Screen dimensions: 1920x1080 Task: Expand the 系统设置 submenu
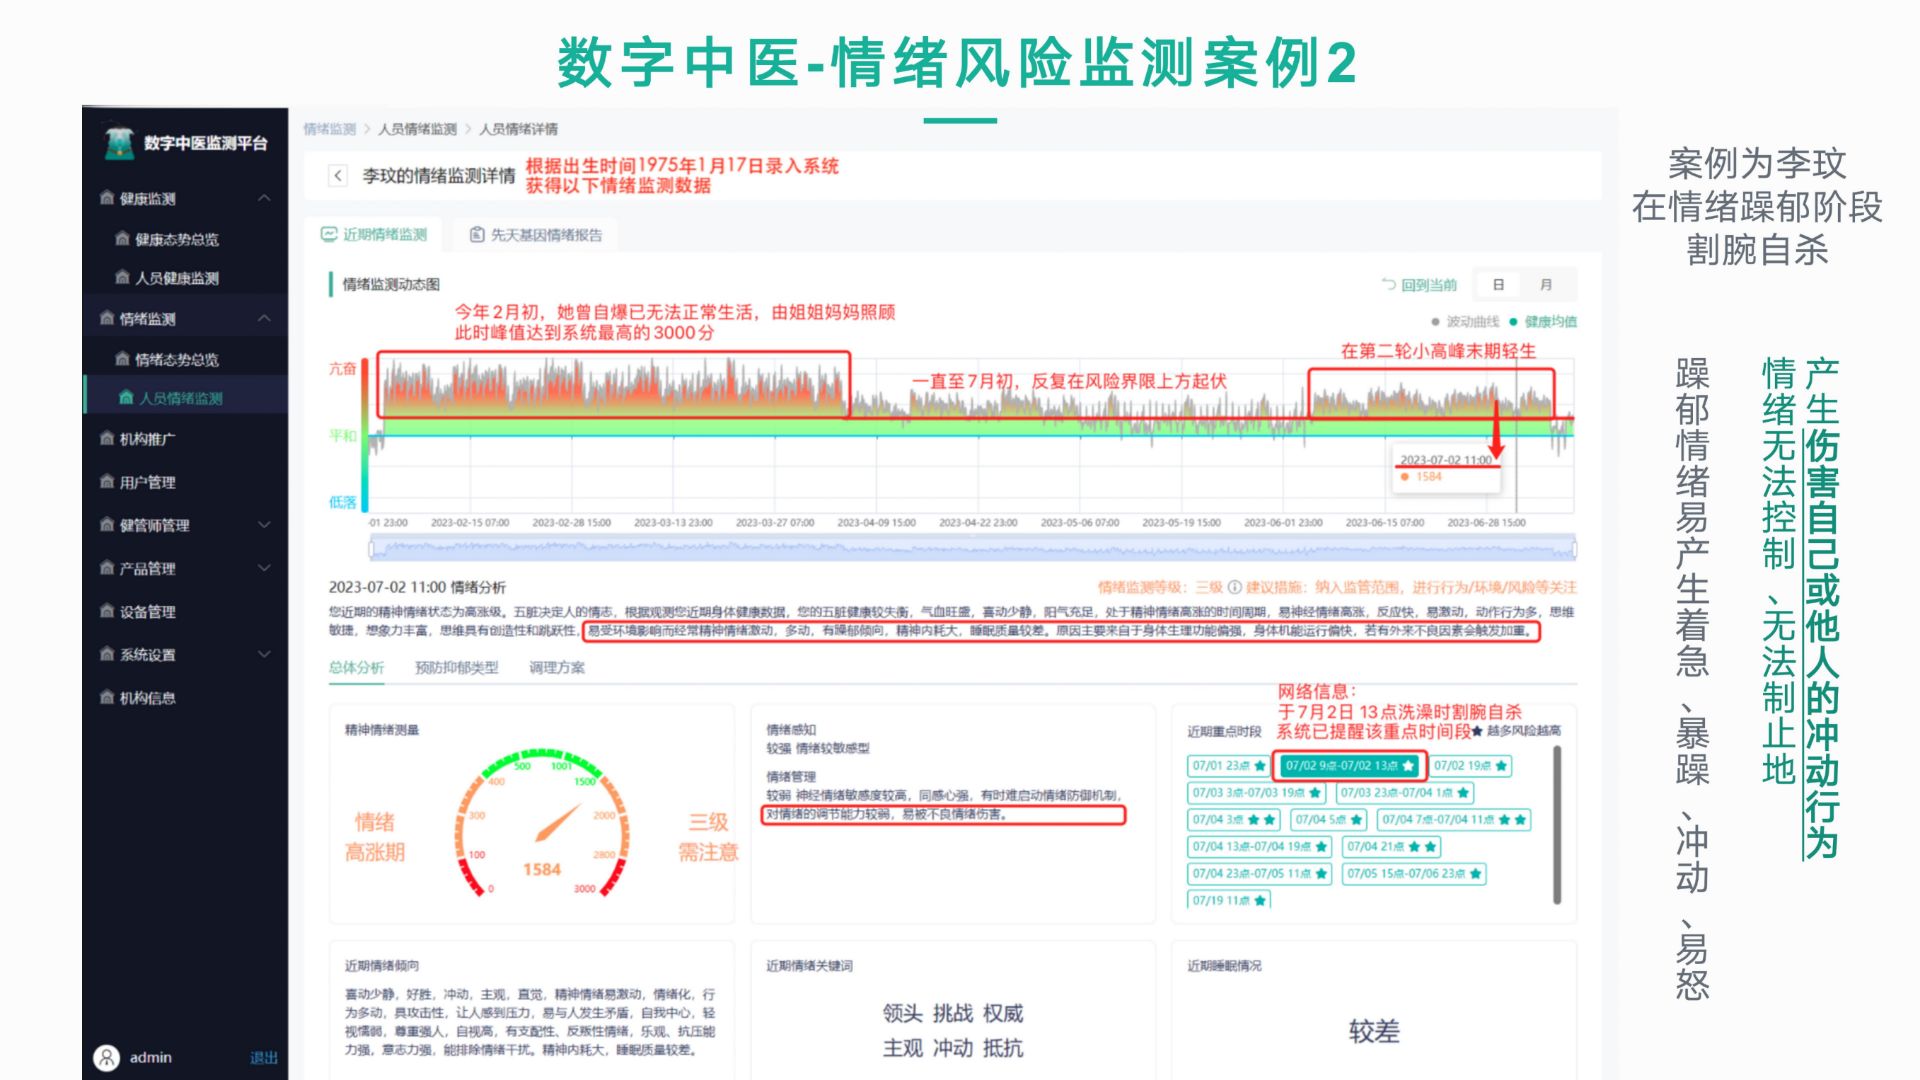coord(264,654)
